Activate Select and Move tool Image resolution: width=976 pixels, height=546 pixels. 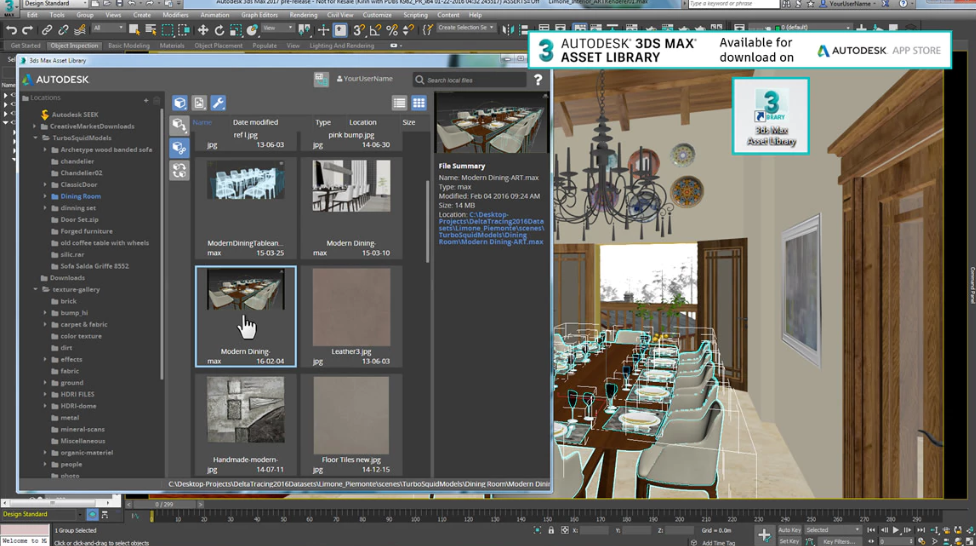(203, 30)
